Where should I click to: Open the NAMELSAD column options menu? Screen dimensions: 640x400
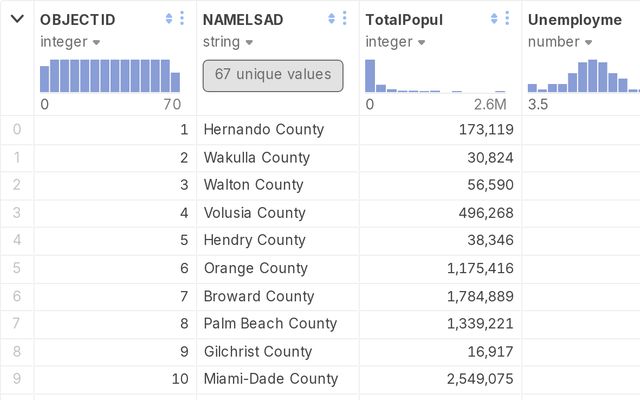(345, 19)
